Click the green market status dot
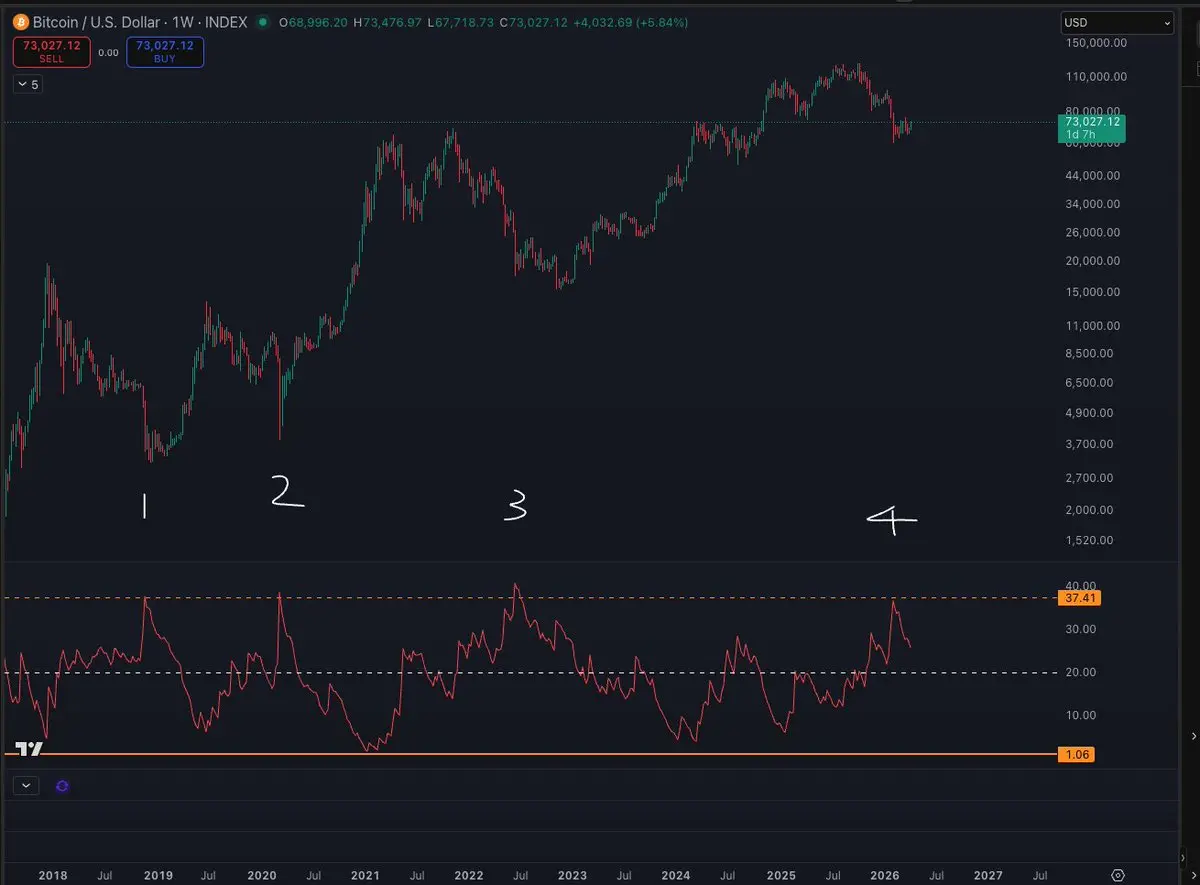The image size is (1200, 885). pos(262,22)
